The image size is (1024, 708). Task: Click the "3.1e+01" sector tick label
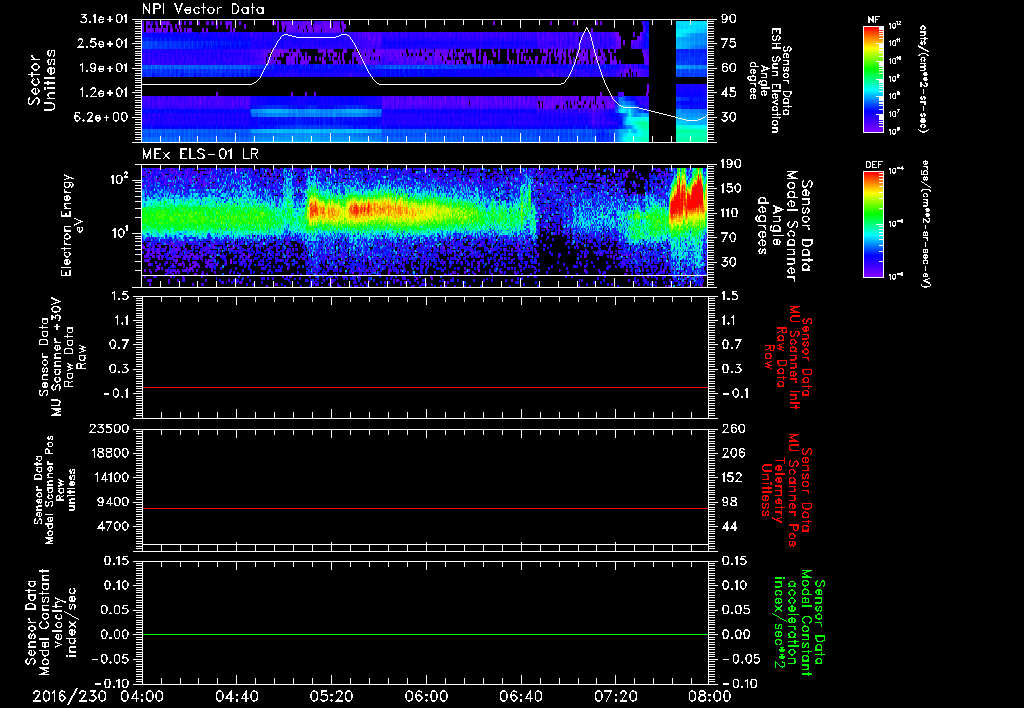(x=105, y=19)
